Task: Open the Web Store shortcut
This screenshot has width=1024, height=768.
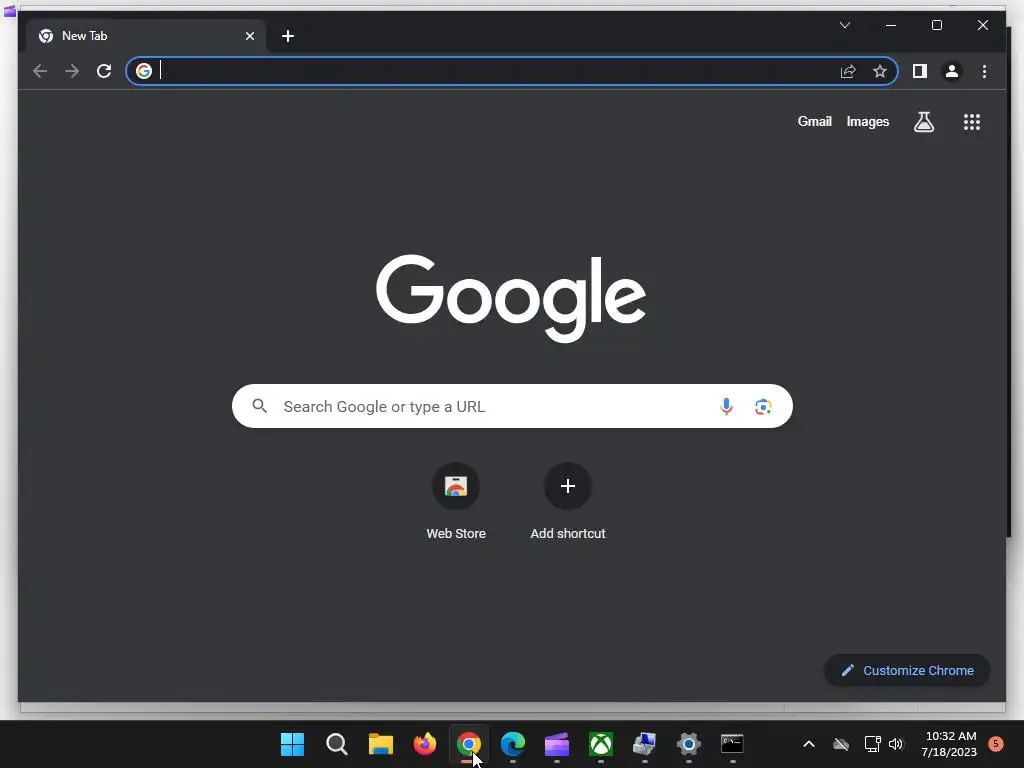Action: [456, 502]
